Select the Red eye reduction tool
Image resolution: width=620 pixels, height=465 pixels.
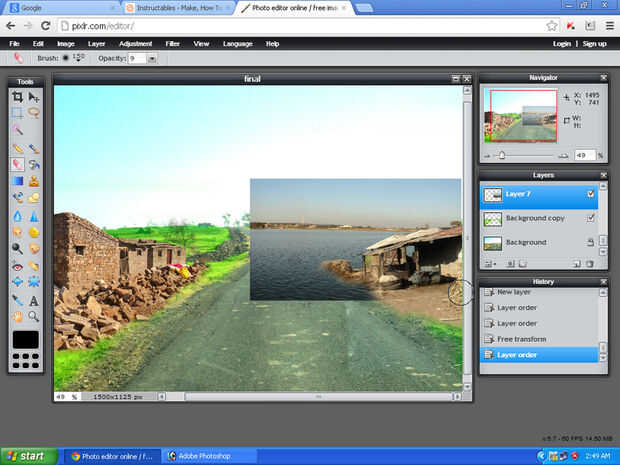[17, 267]
